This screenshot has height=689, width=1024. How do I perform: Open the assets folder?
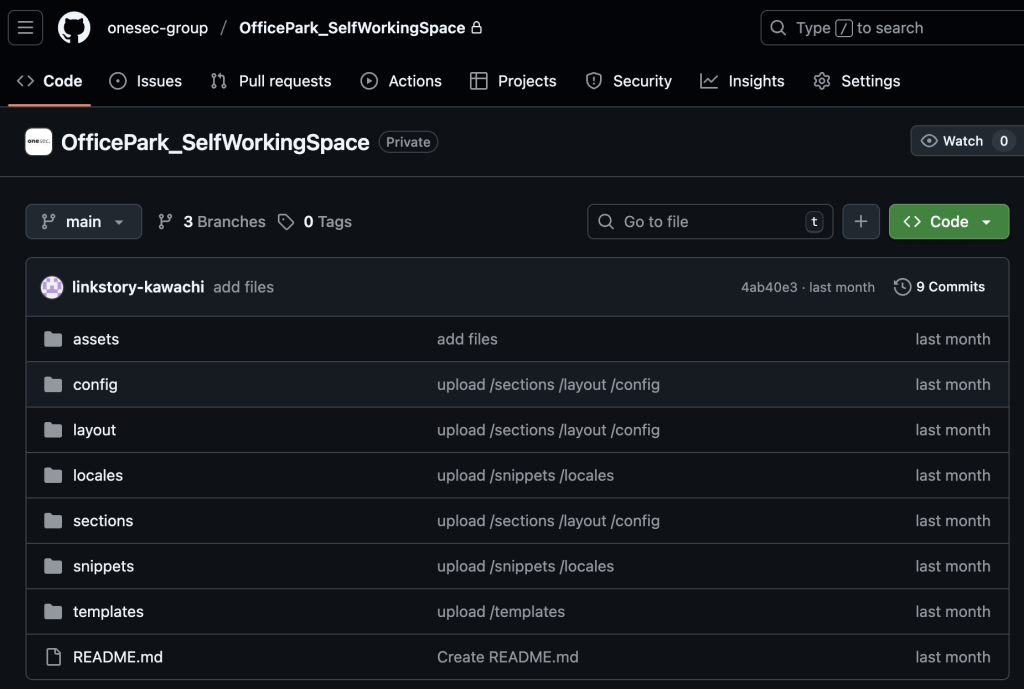click(x=96, y=340)
